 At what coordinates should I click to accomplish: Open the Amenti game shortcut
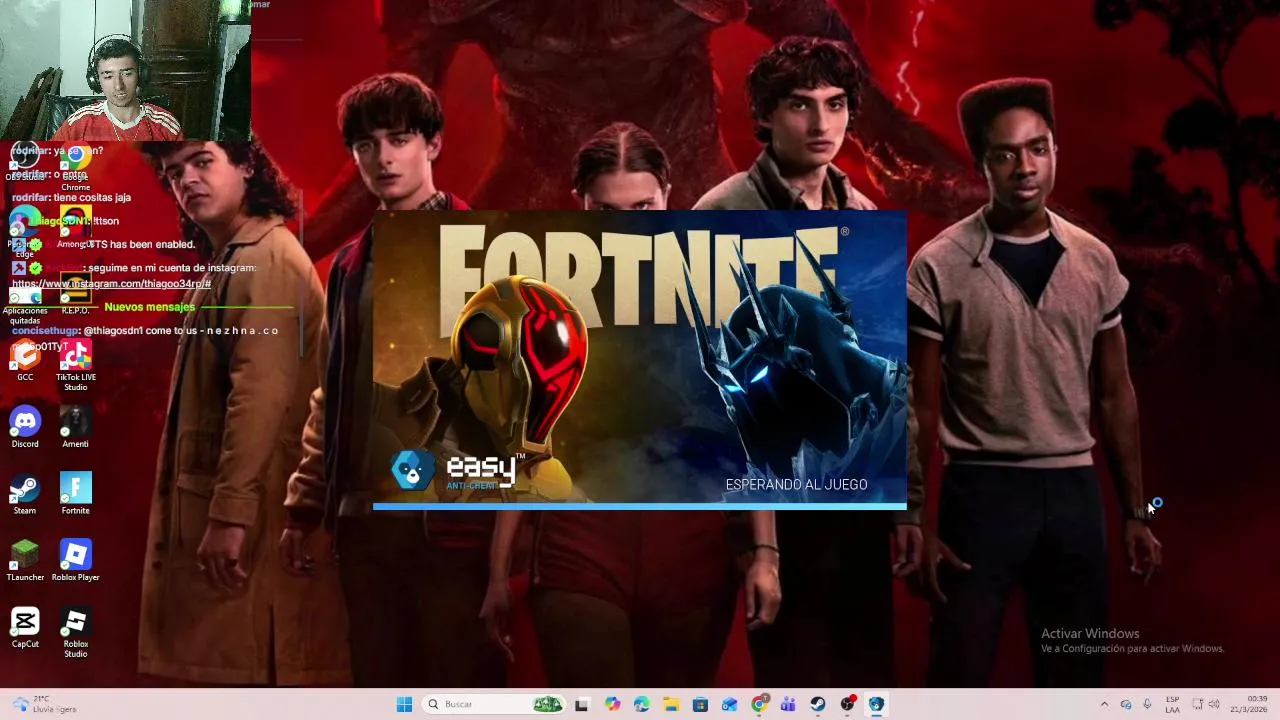[x=76, y=427]
